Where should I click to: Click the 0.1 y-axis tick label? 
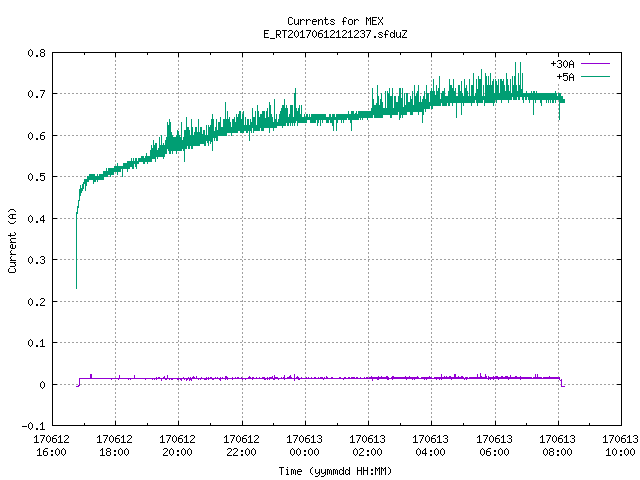pos(36,343)
